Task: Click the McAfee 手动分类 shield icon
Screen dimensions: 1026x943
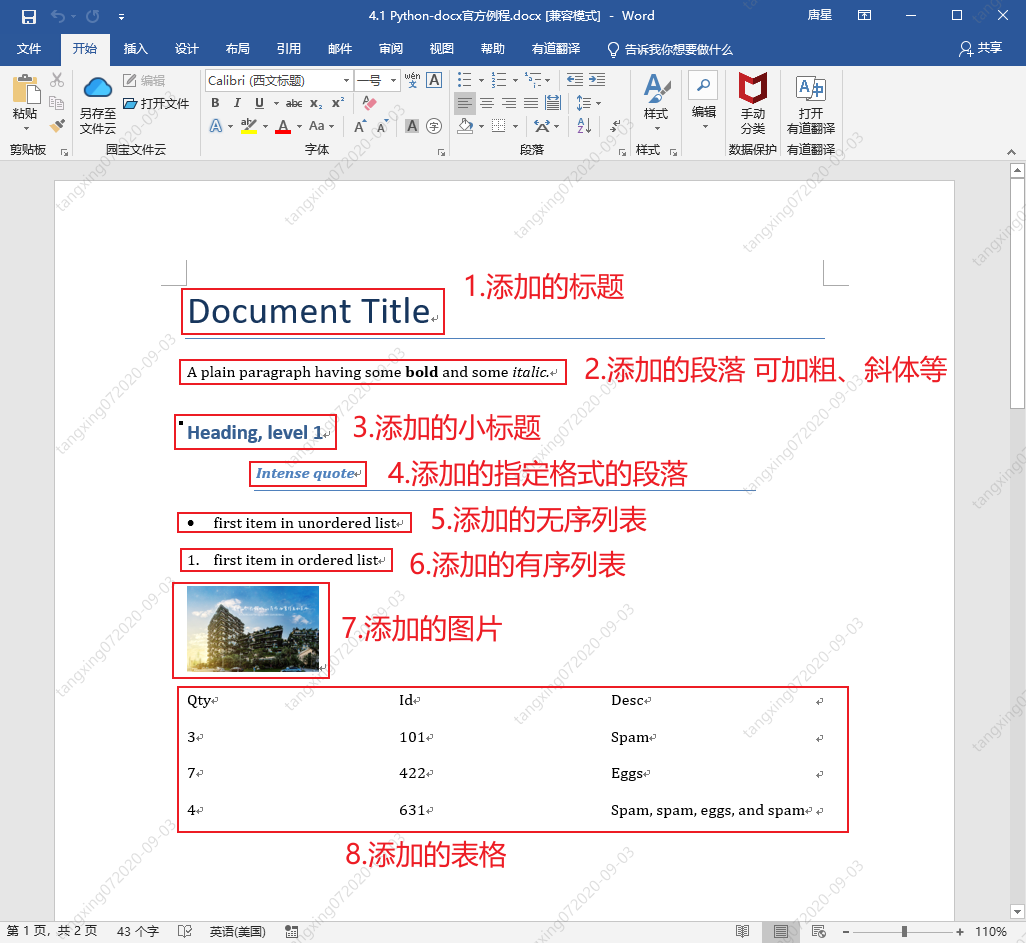Action: [x=751, y=88]
